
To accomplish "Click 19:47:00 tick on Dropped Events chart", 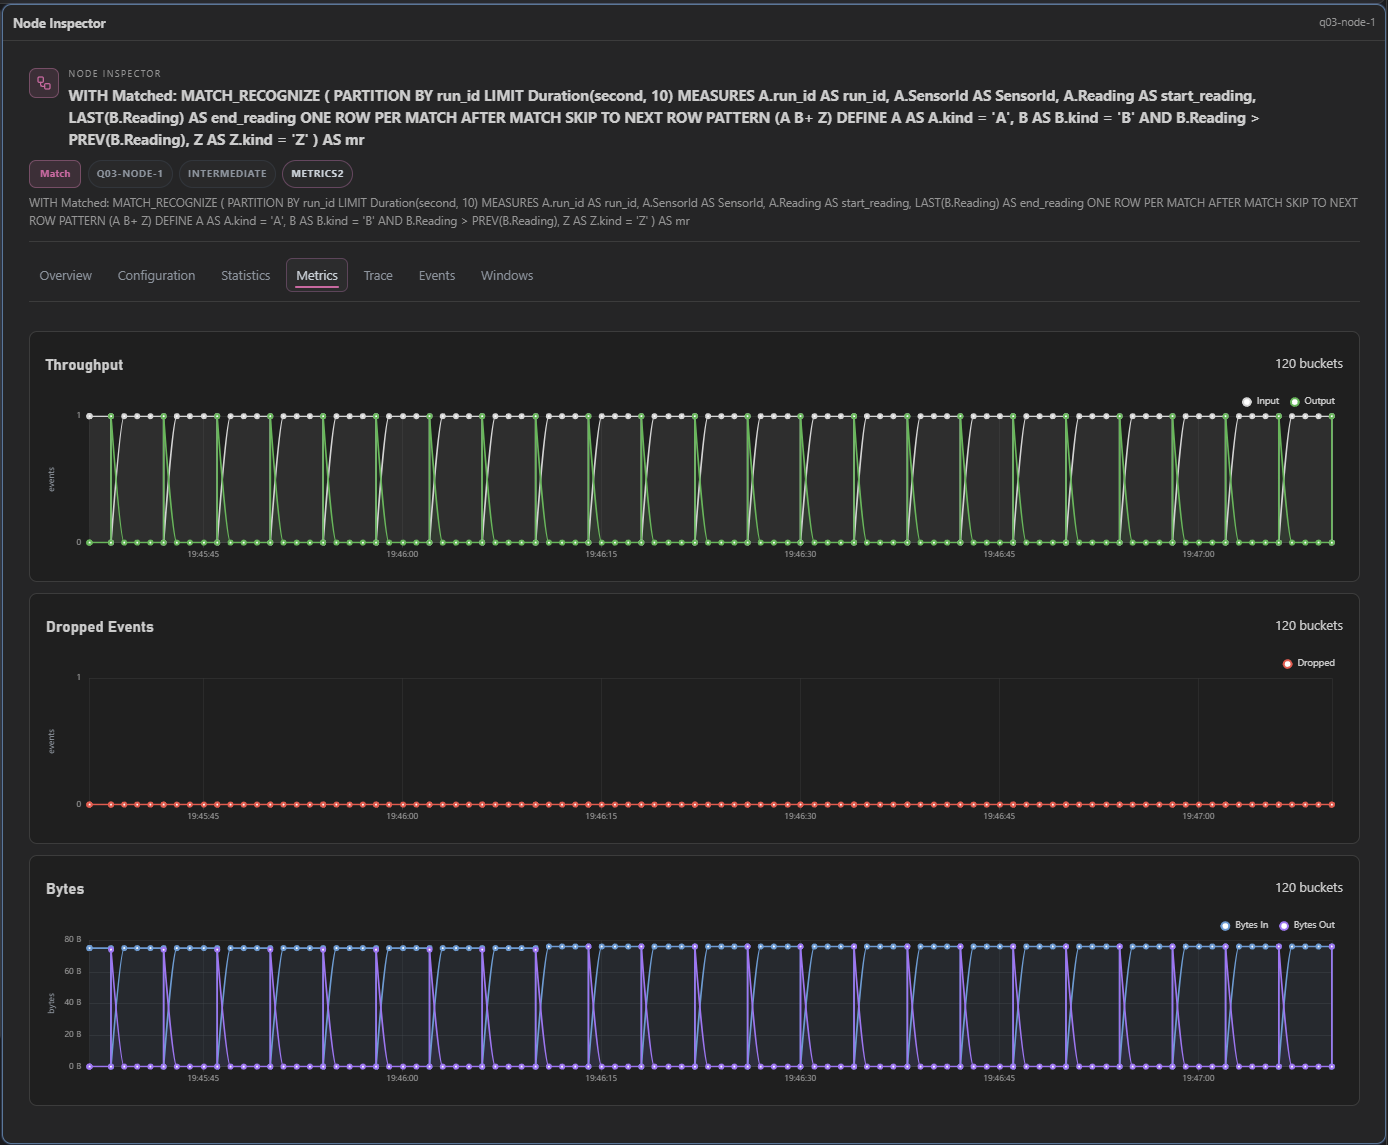I will (x=1198, y=816).
